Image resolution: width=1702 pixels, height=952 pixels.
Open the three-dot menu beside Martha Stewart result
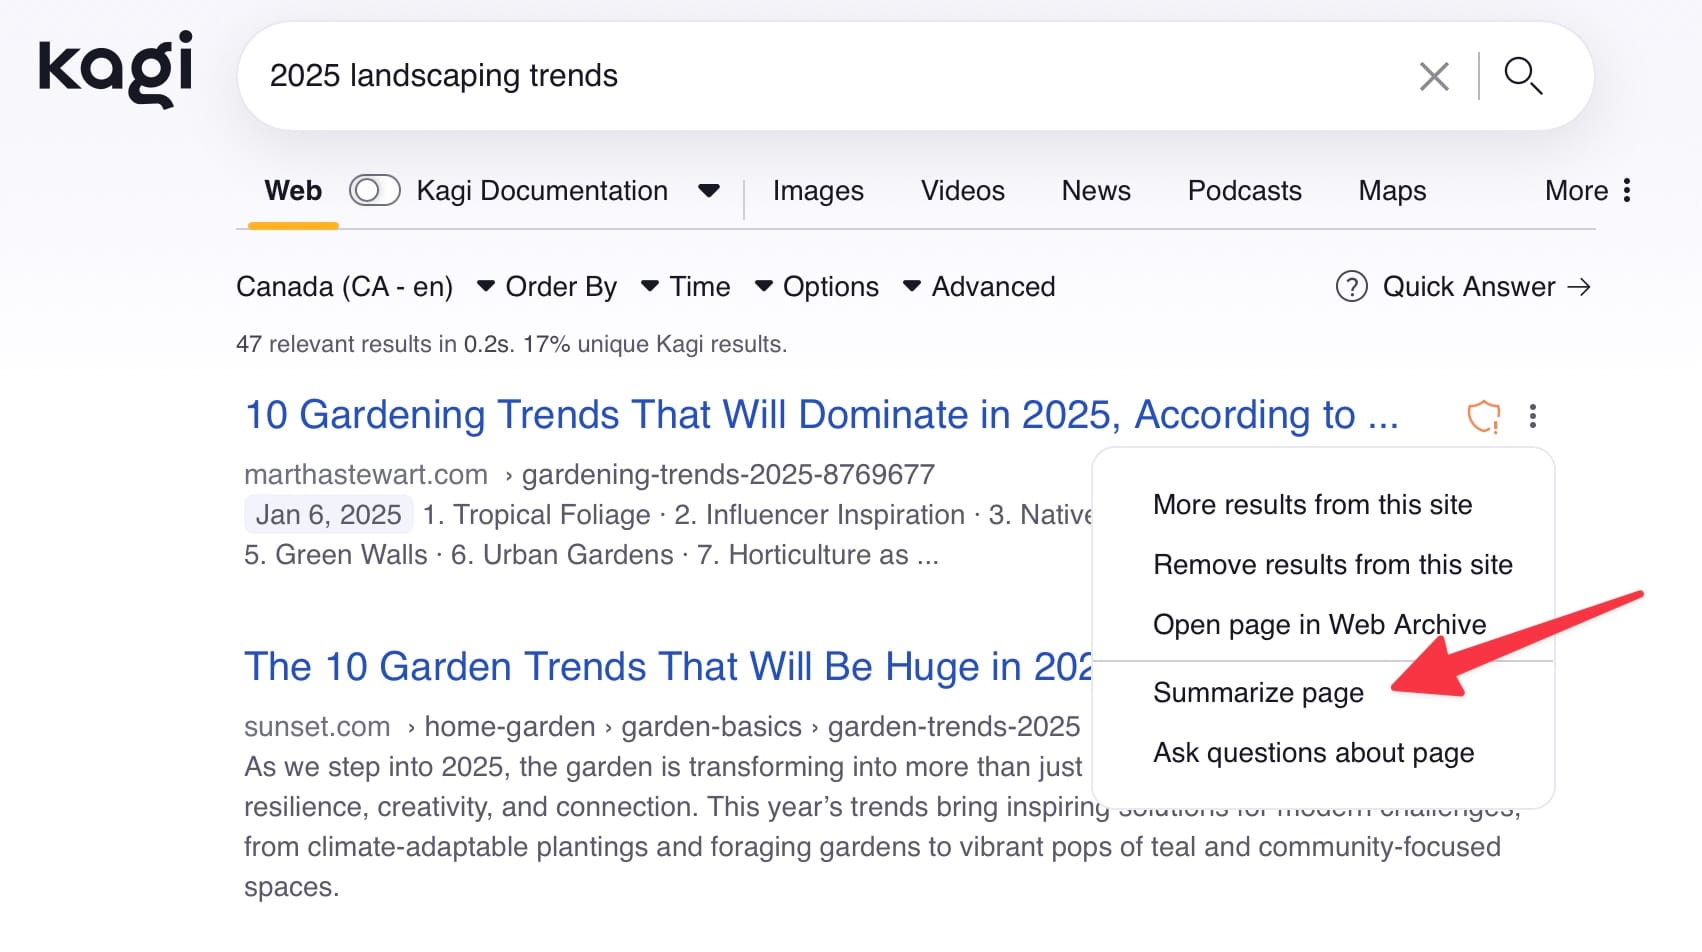coord(1533,416)
